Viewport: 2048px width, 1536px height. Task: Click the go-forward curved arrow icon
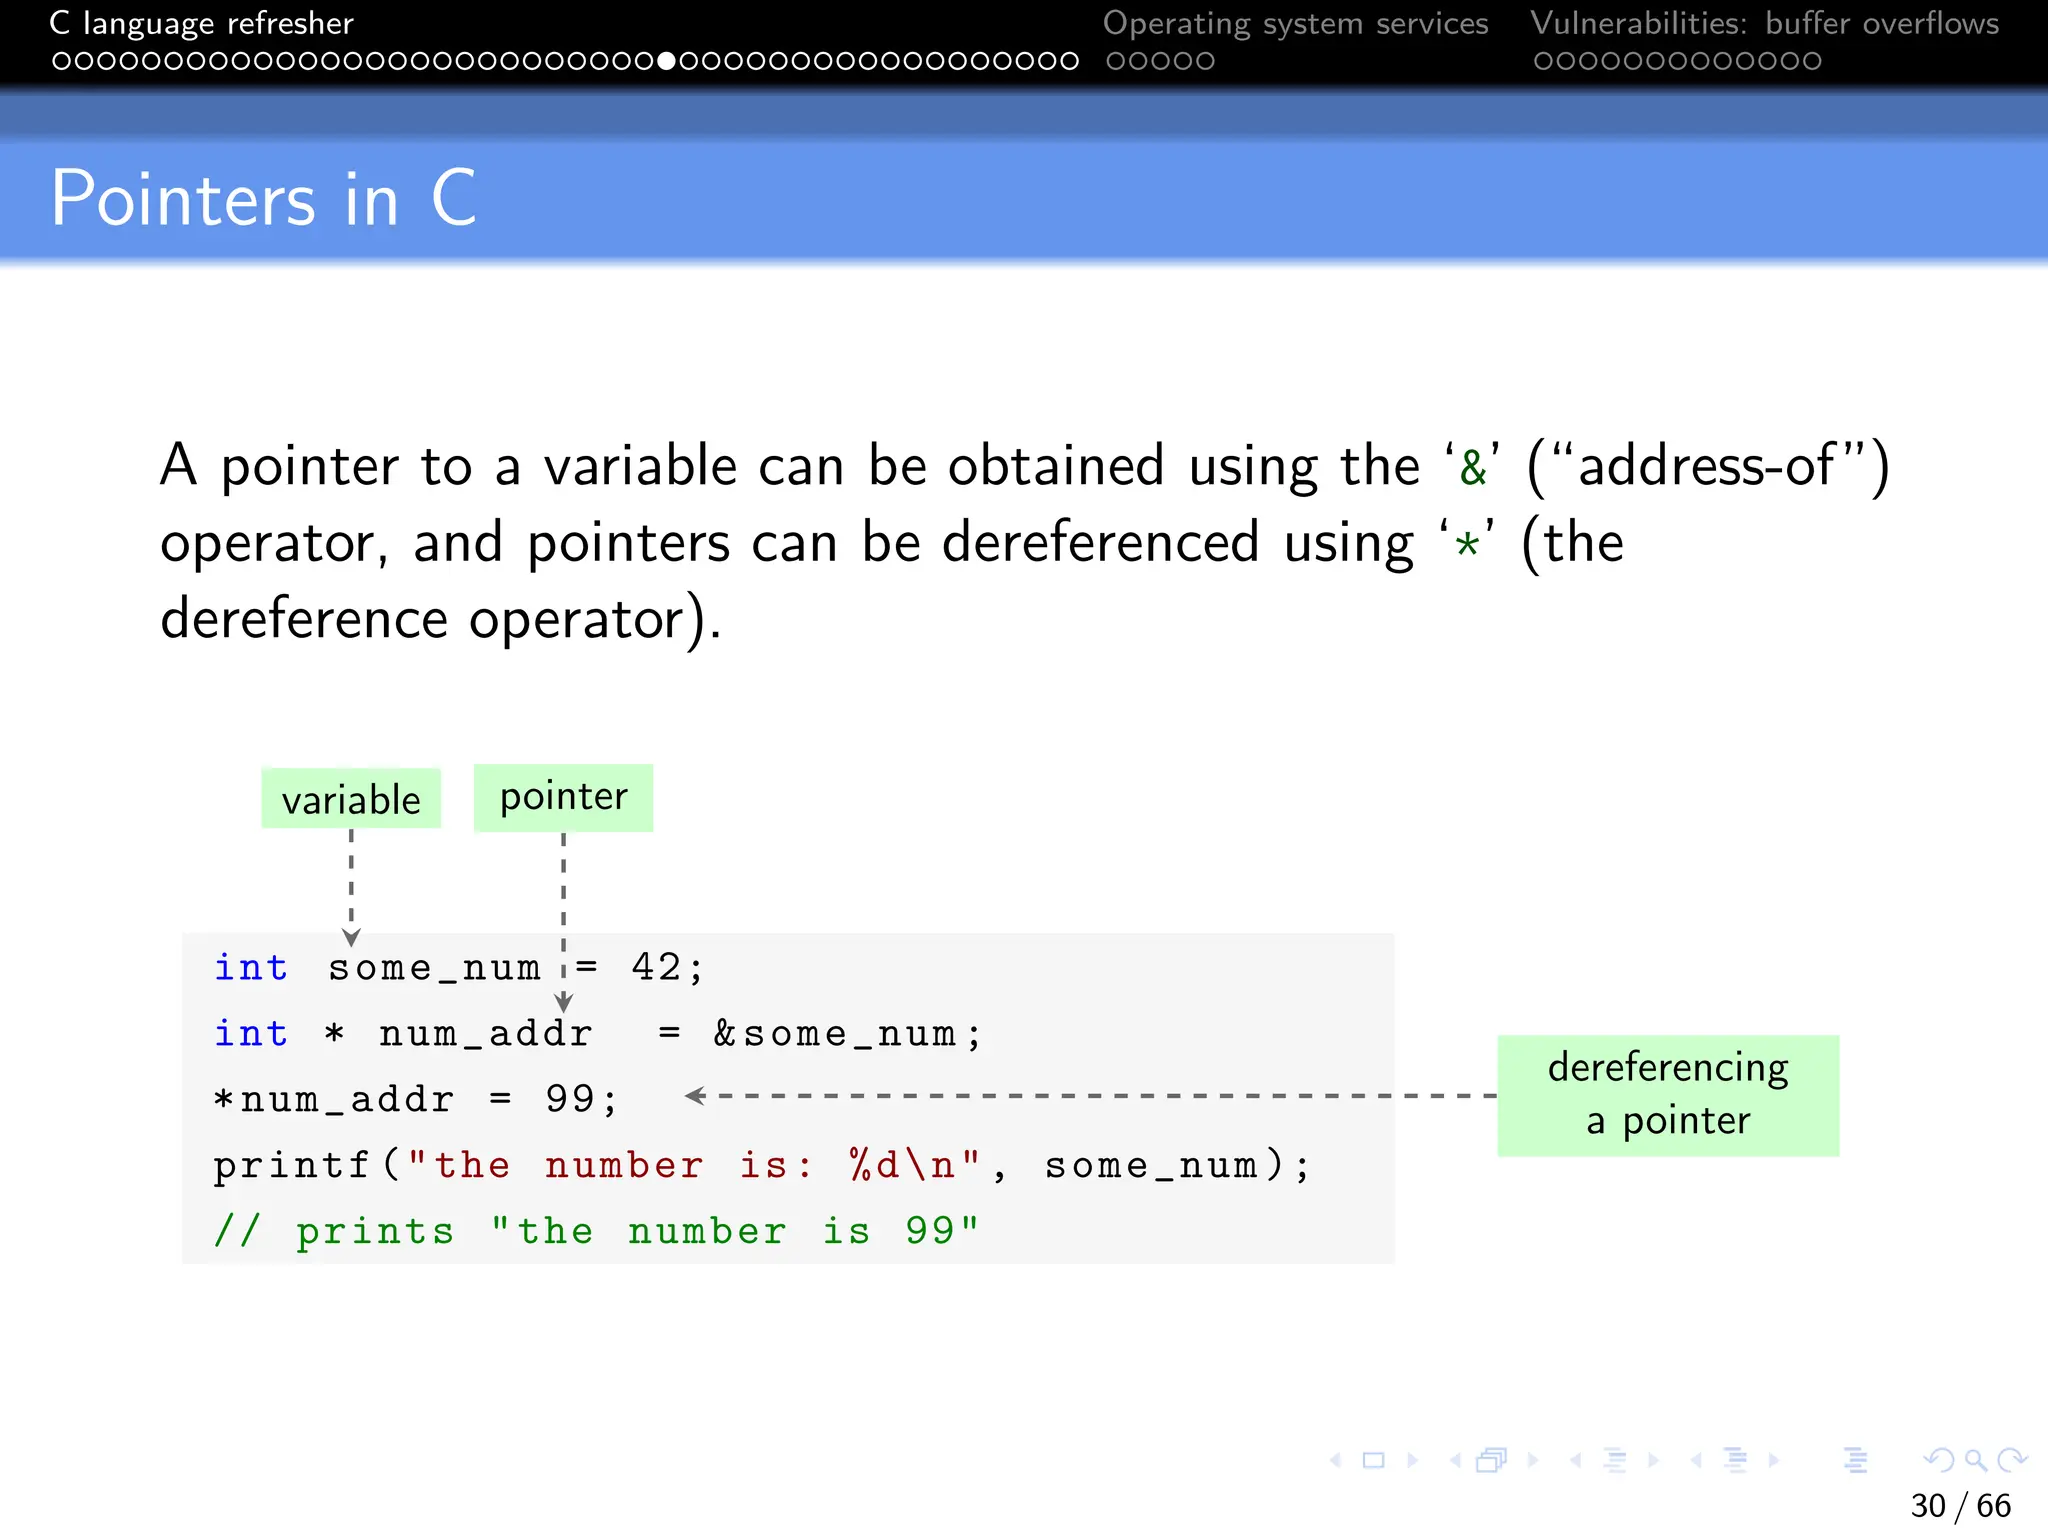point(2012,1461)
